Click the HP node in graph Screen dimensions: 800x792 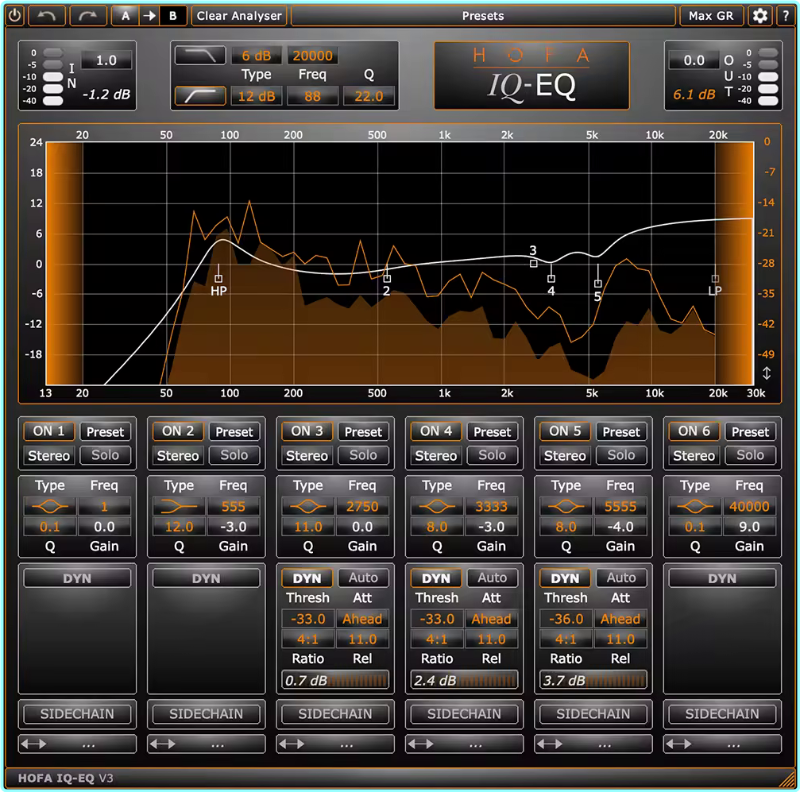tap(218, 279)
